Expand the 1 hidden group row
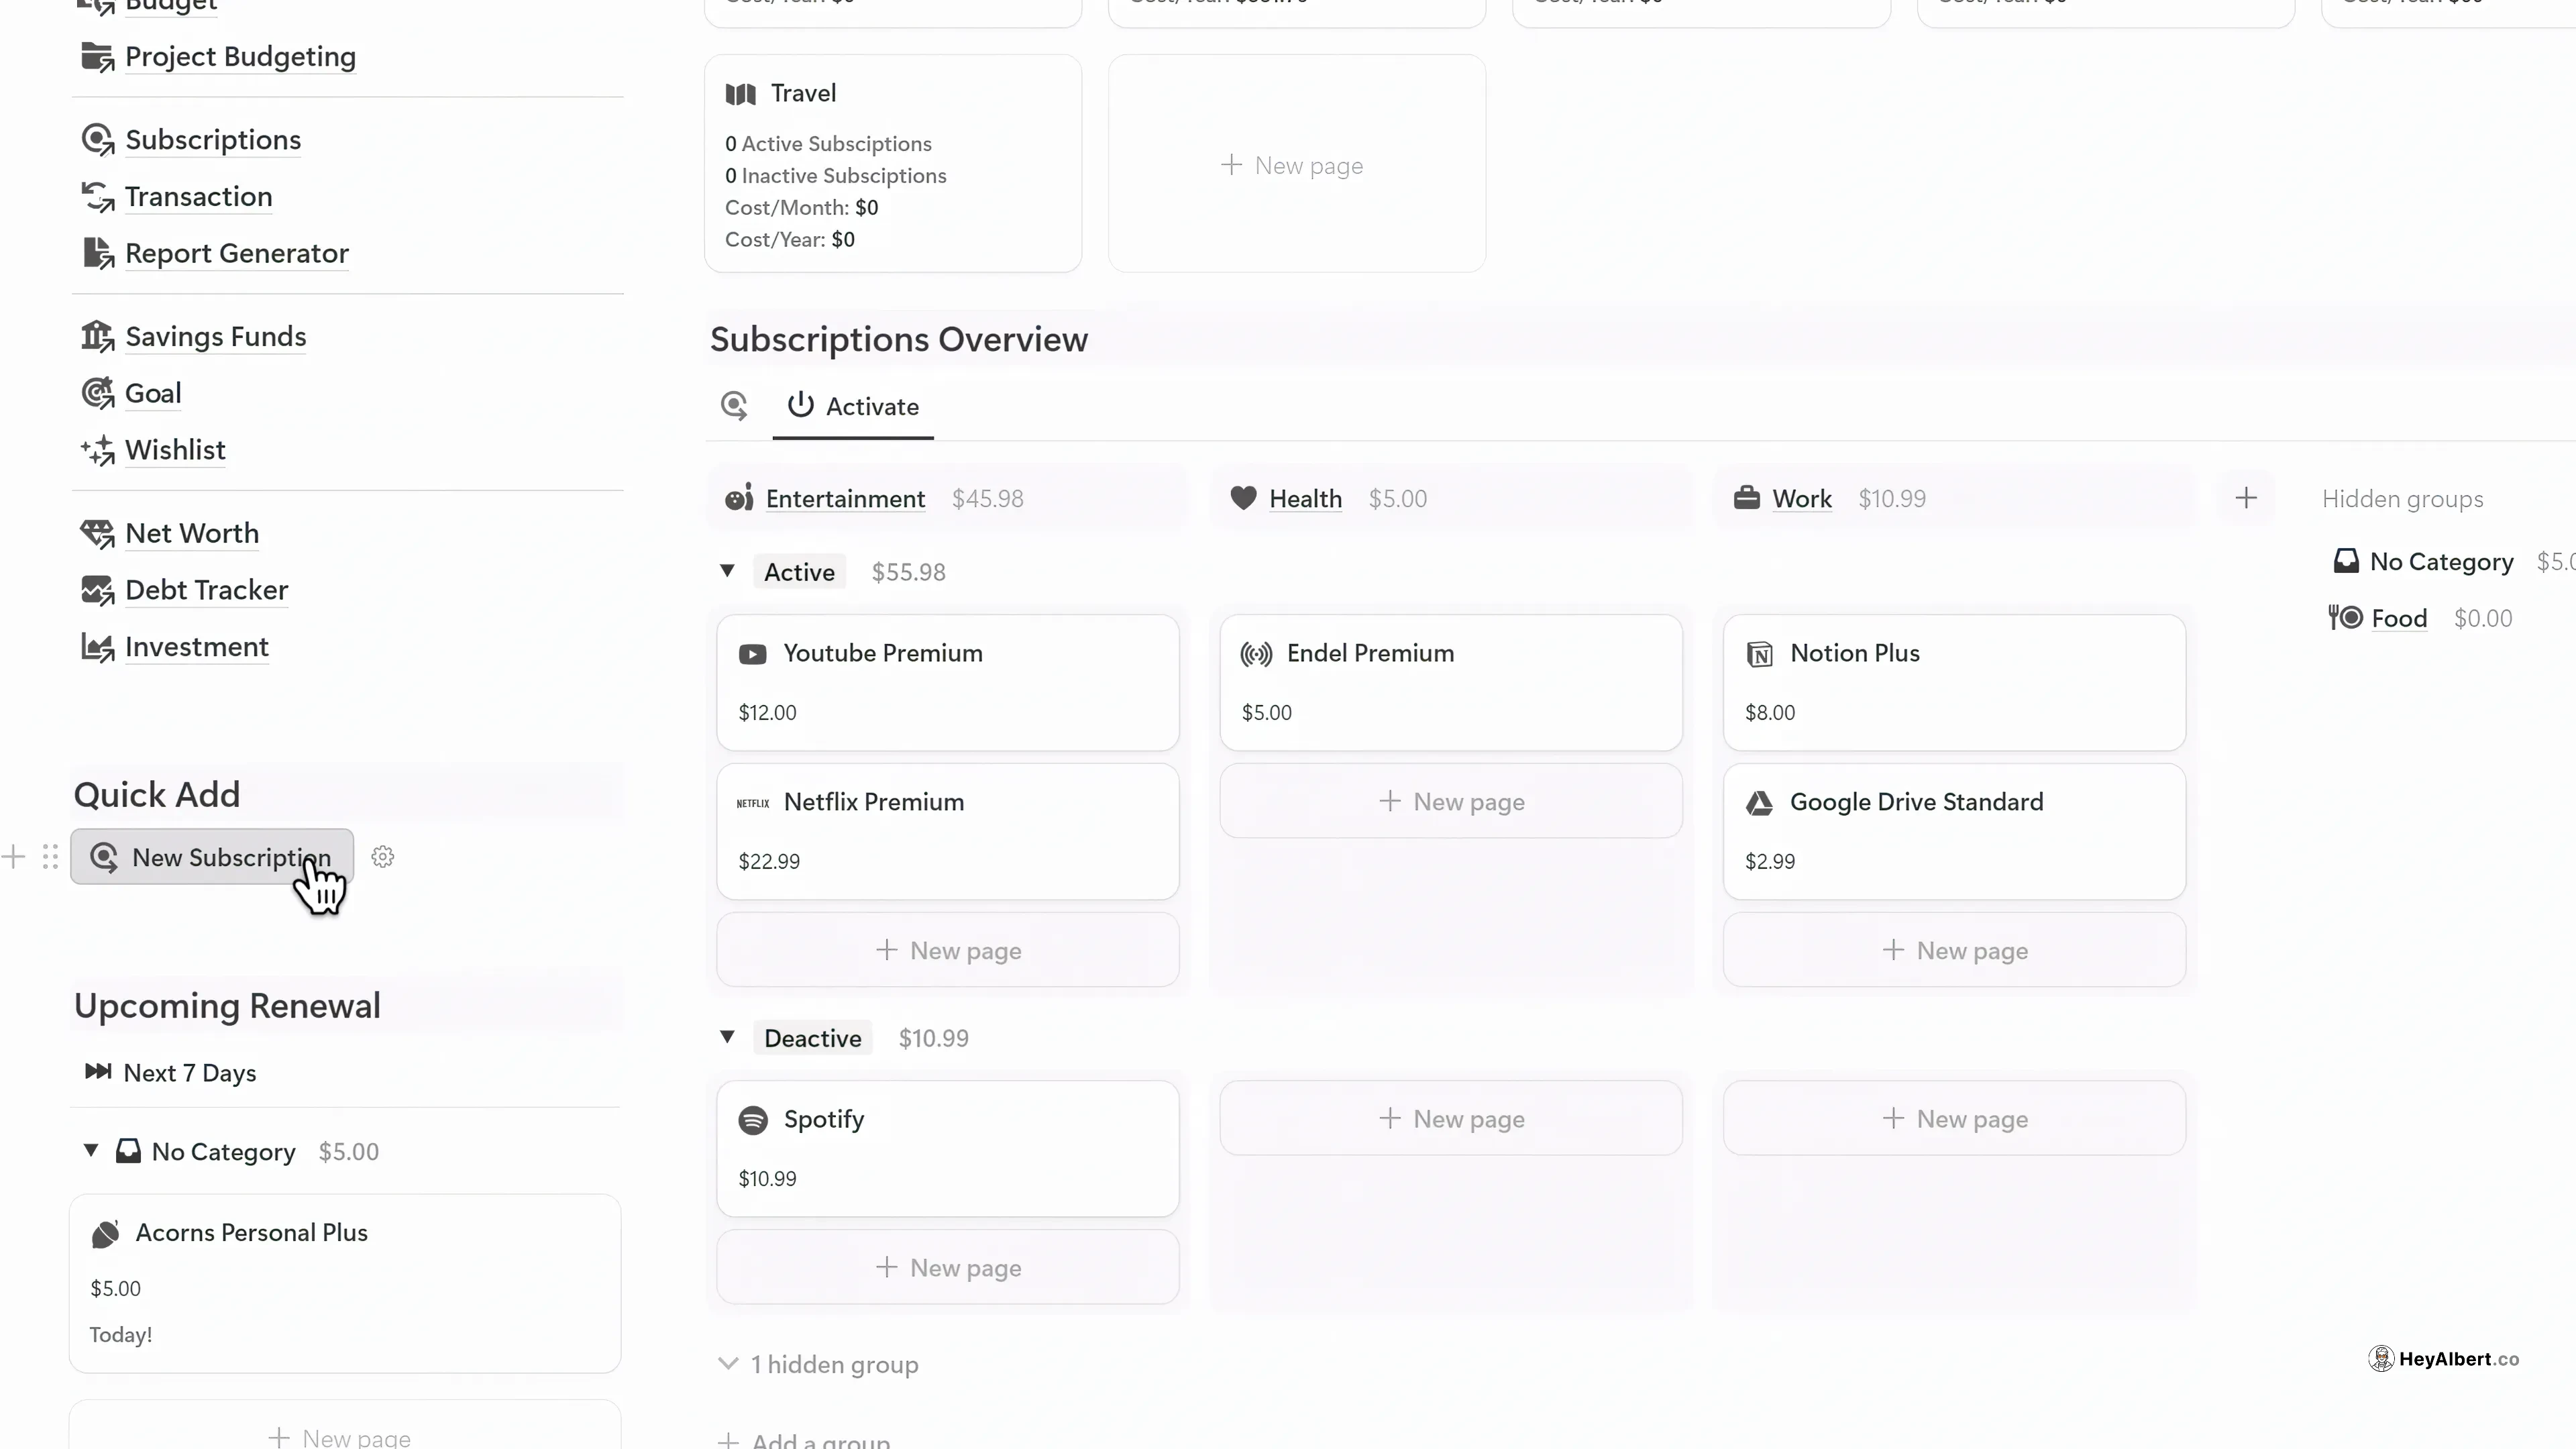This screenshot has height=1449, width=2576. [819, 1365]
